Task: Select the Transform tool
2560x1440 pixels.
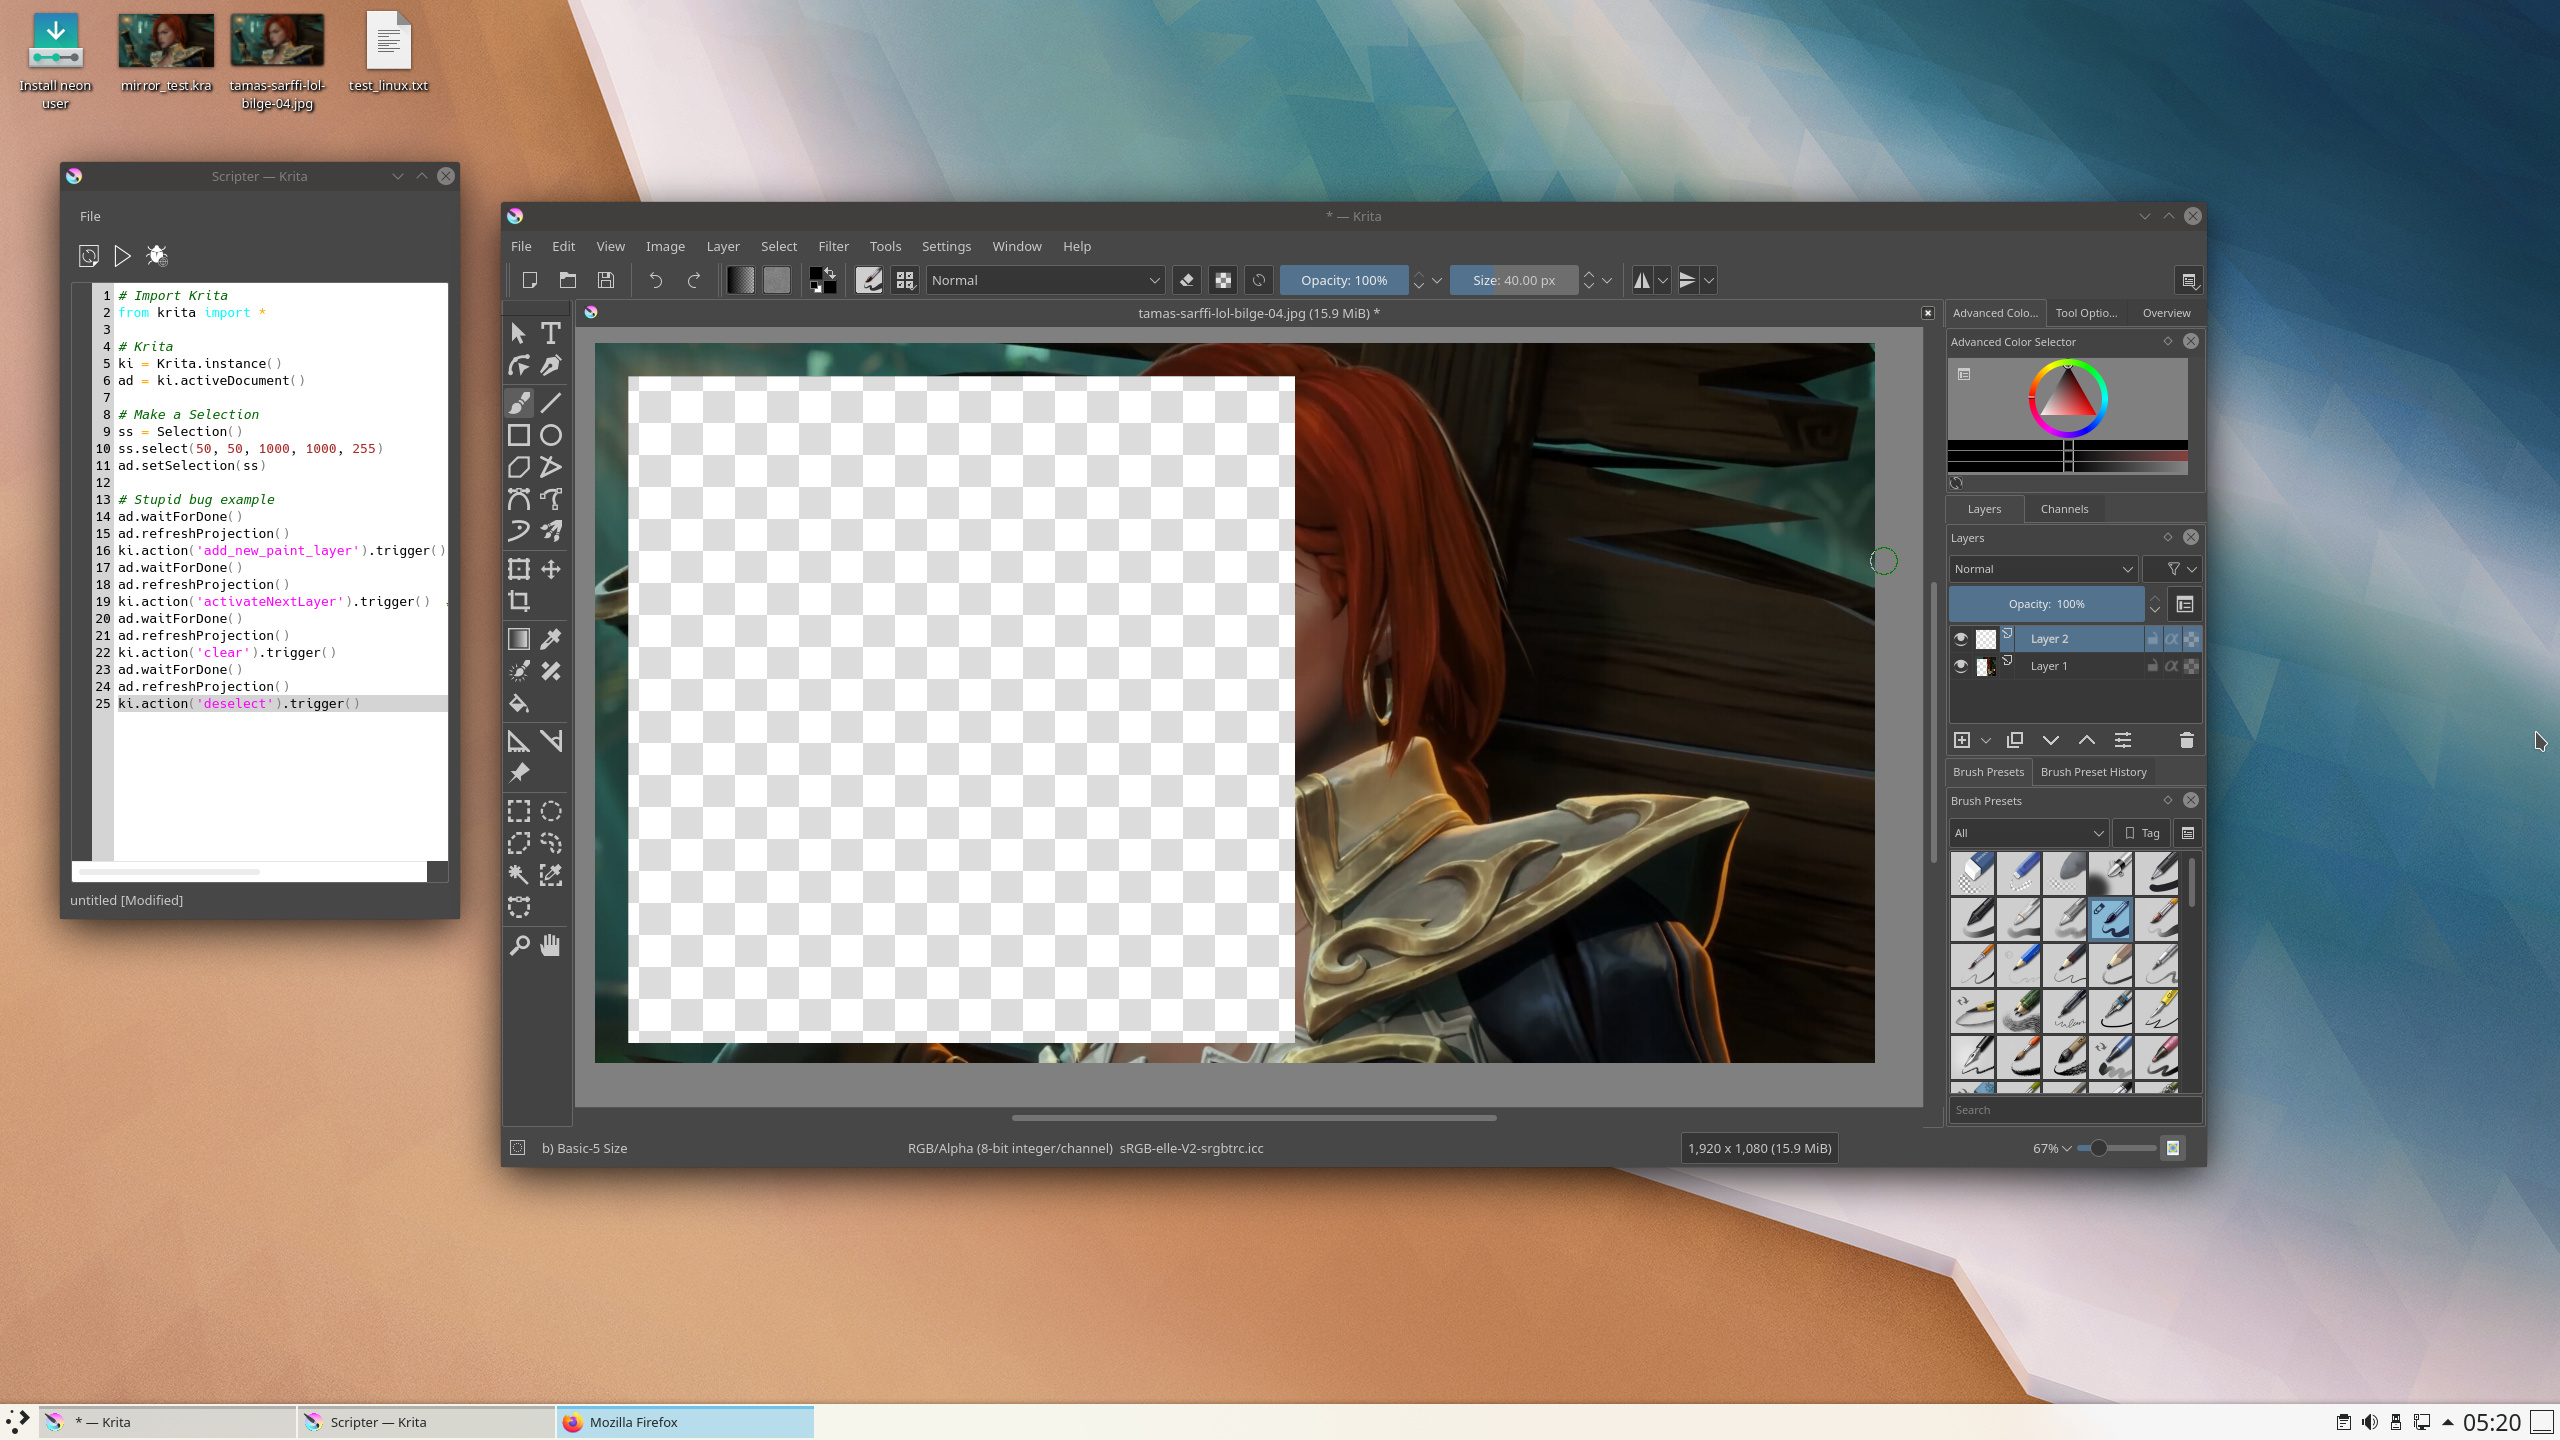Action: click(519, 569)
